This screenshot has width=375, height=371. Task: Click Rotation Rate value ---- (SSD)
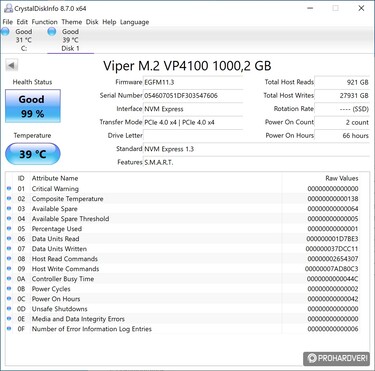tap(342, 109)
